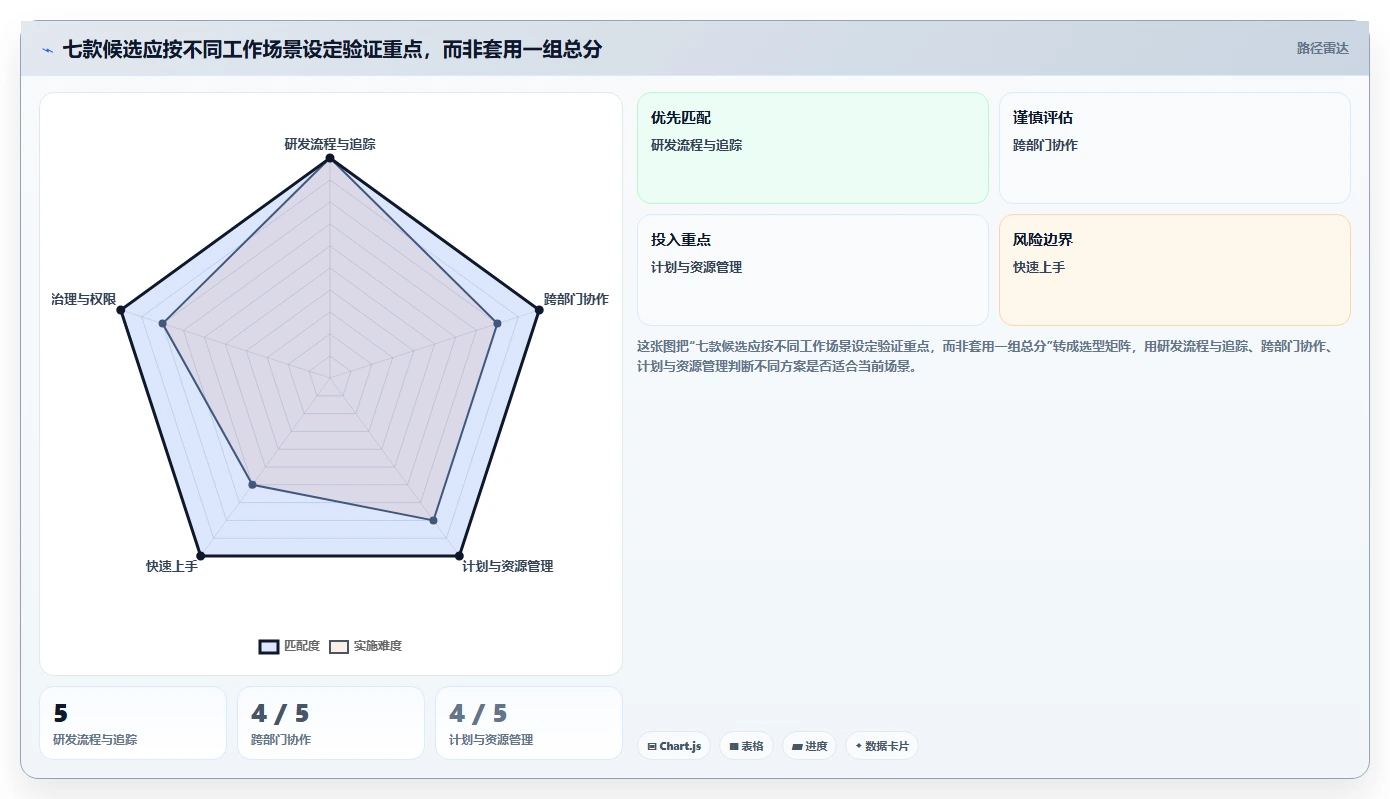Image resolution: width=1390 pixels, height=799 pixels.
Task: Click outer data point at 研发流程与追踪 vertex
Action: pos(330,158)
